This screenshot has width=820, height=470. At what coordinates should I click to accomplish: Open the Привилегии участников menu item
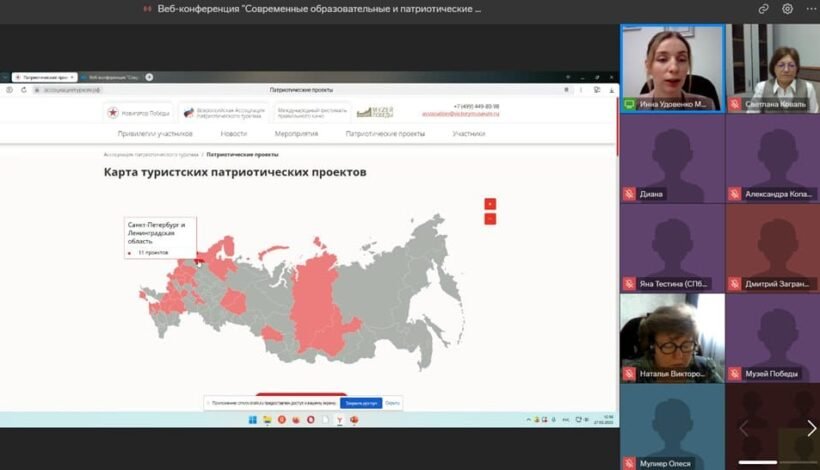pyautogui.click(x=155, y=133)
